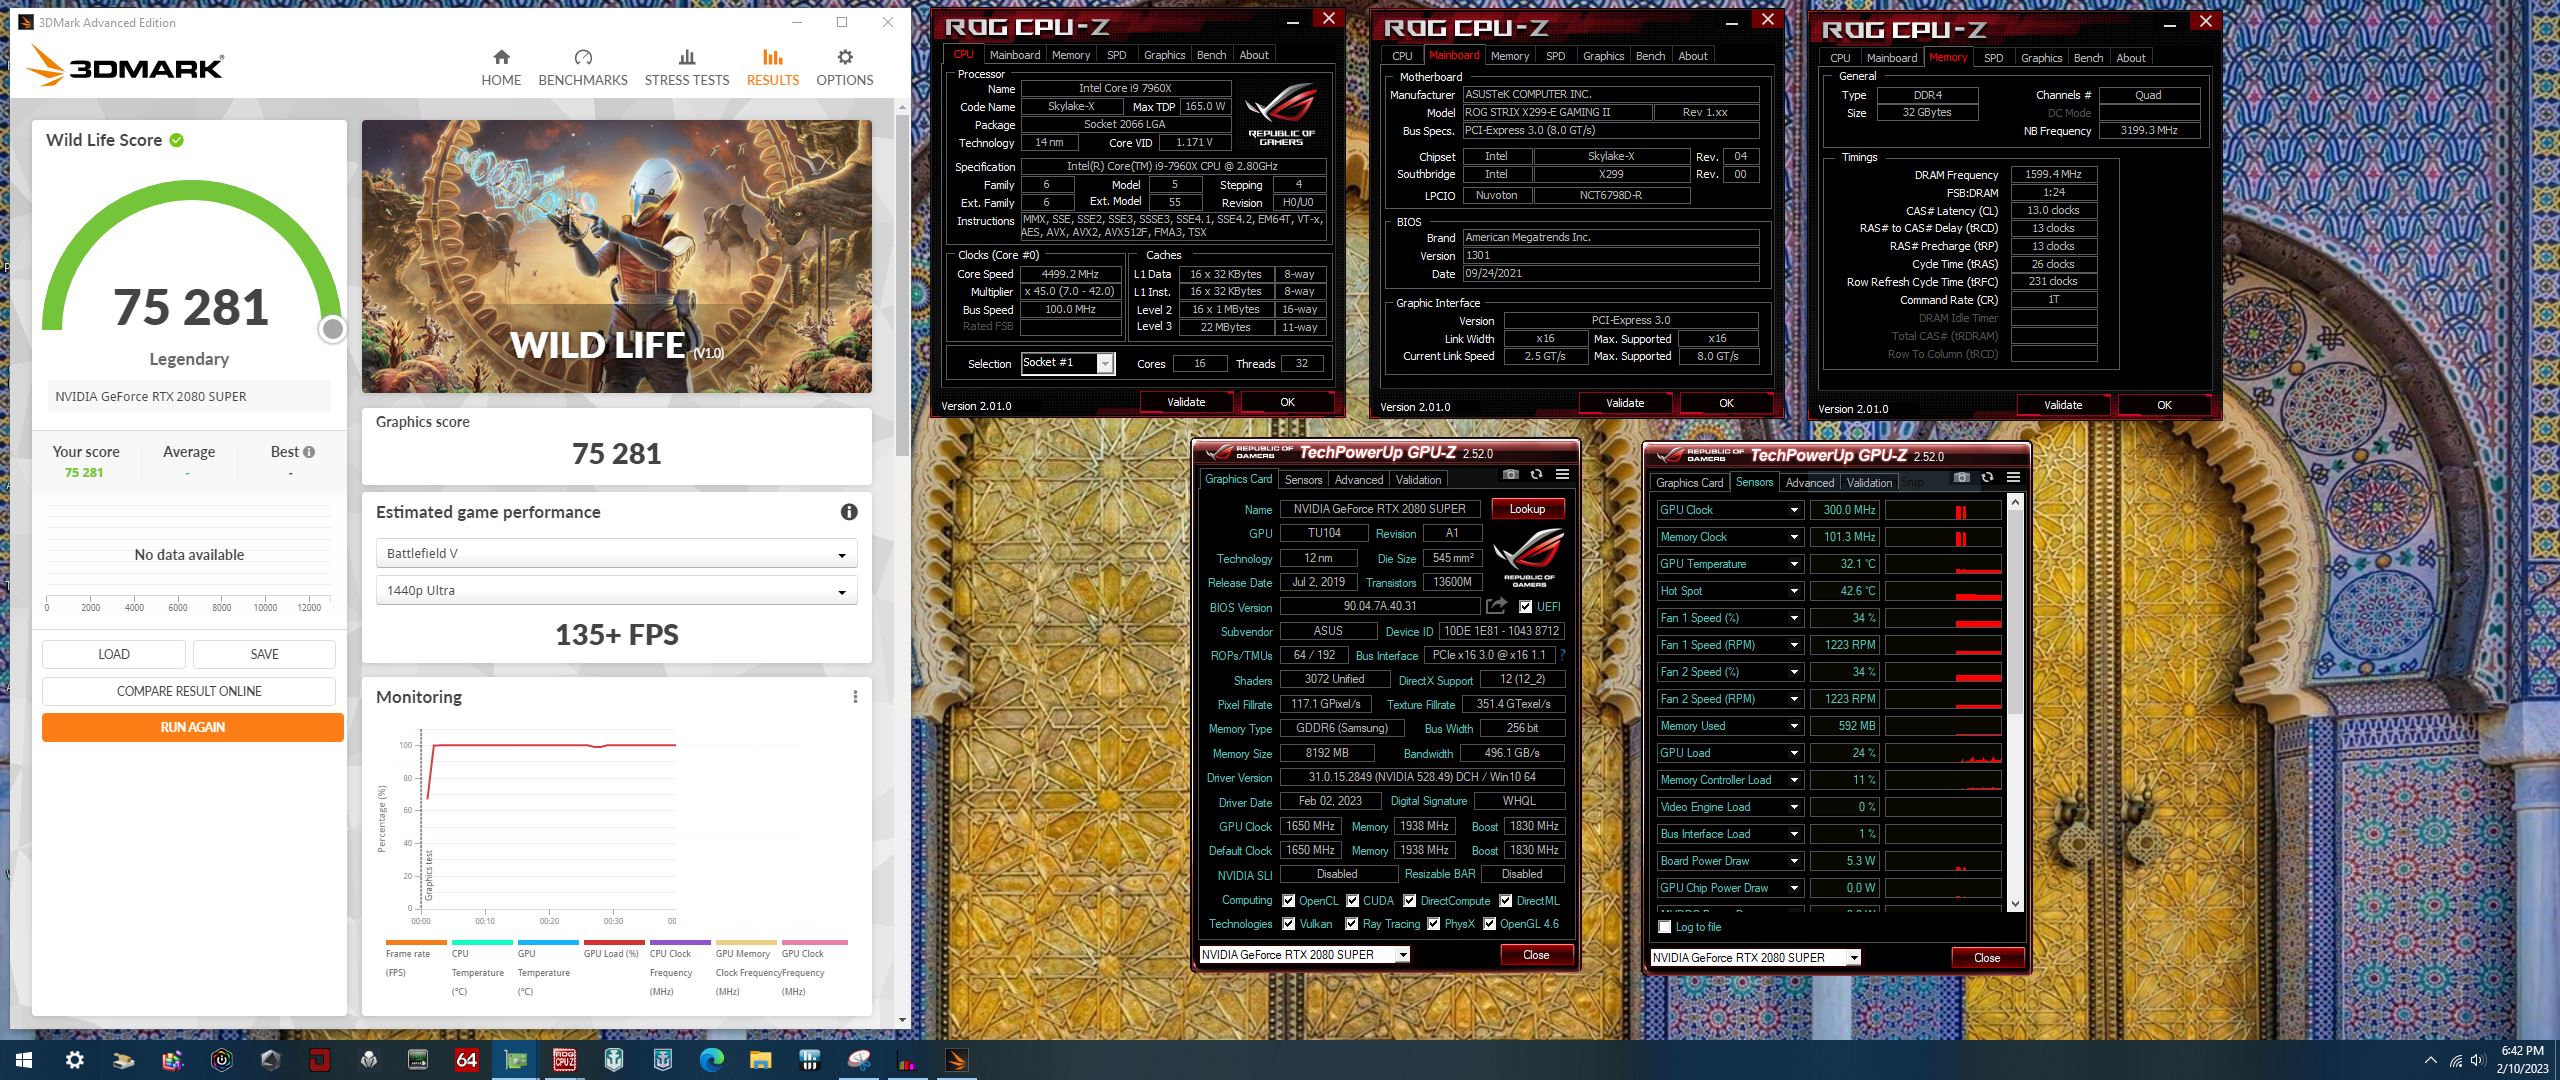Screen dimensions: 2560x1080
Task: Switch to RESULTS tab in 3DMark
Action: [x=773, y=68]
